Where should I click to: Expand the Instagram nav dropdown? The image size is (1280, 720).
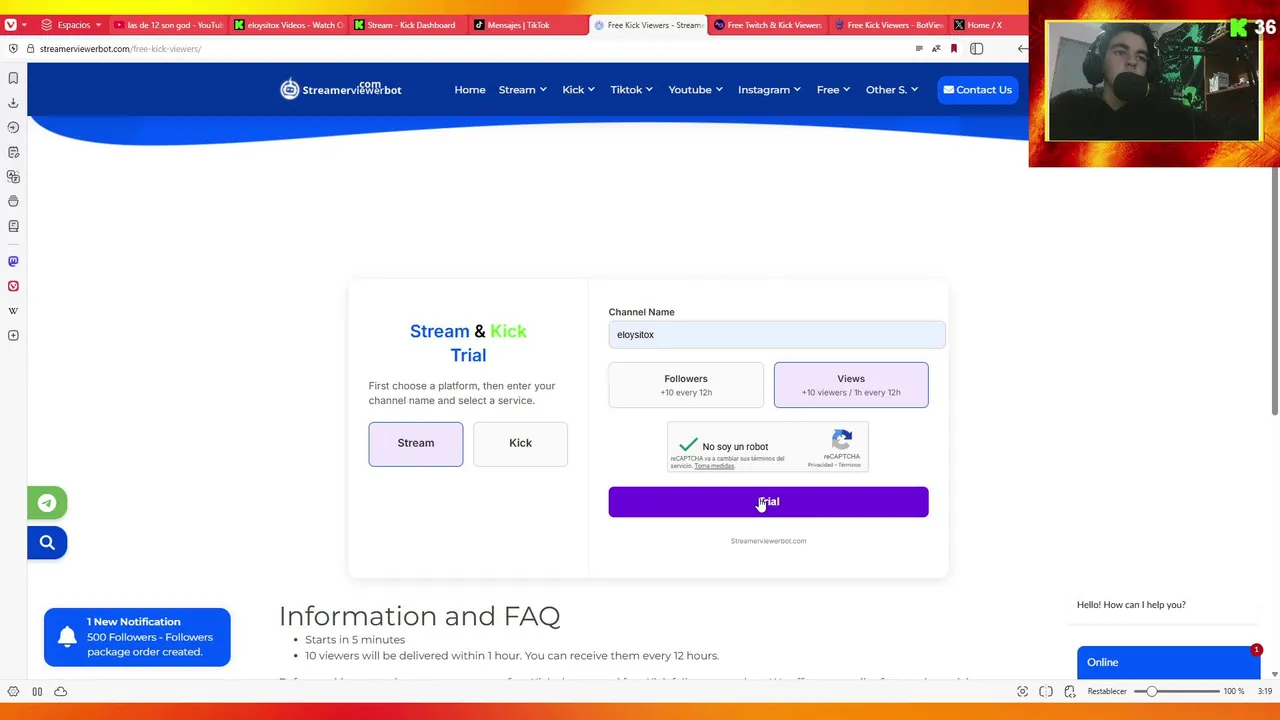[x=769, y=90]
